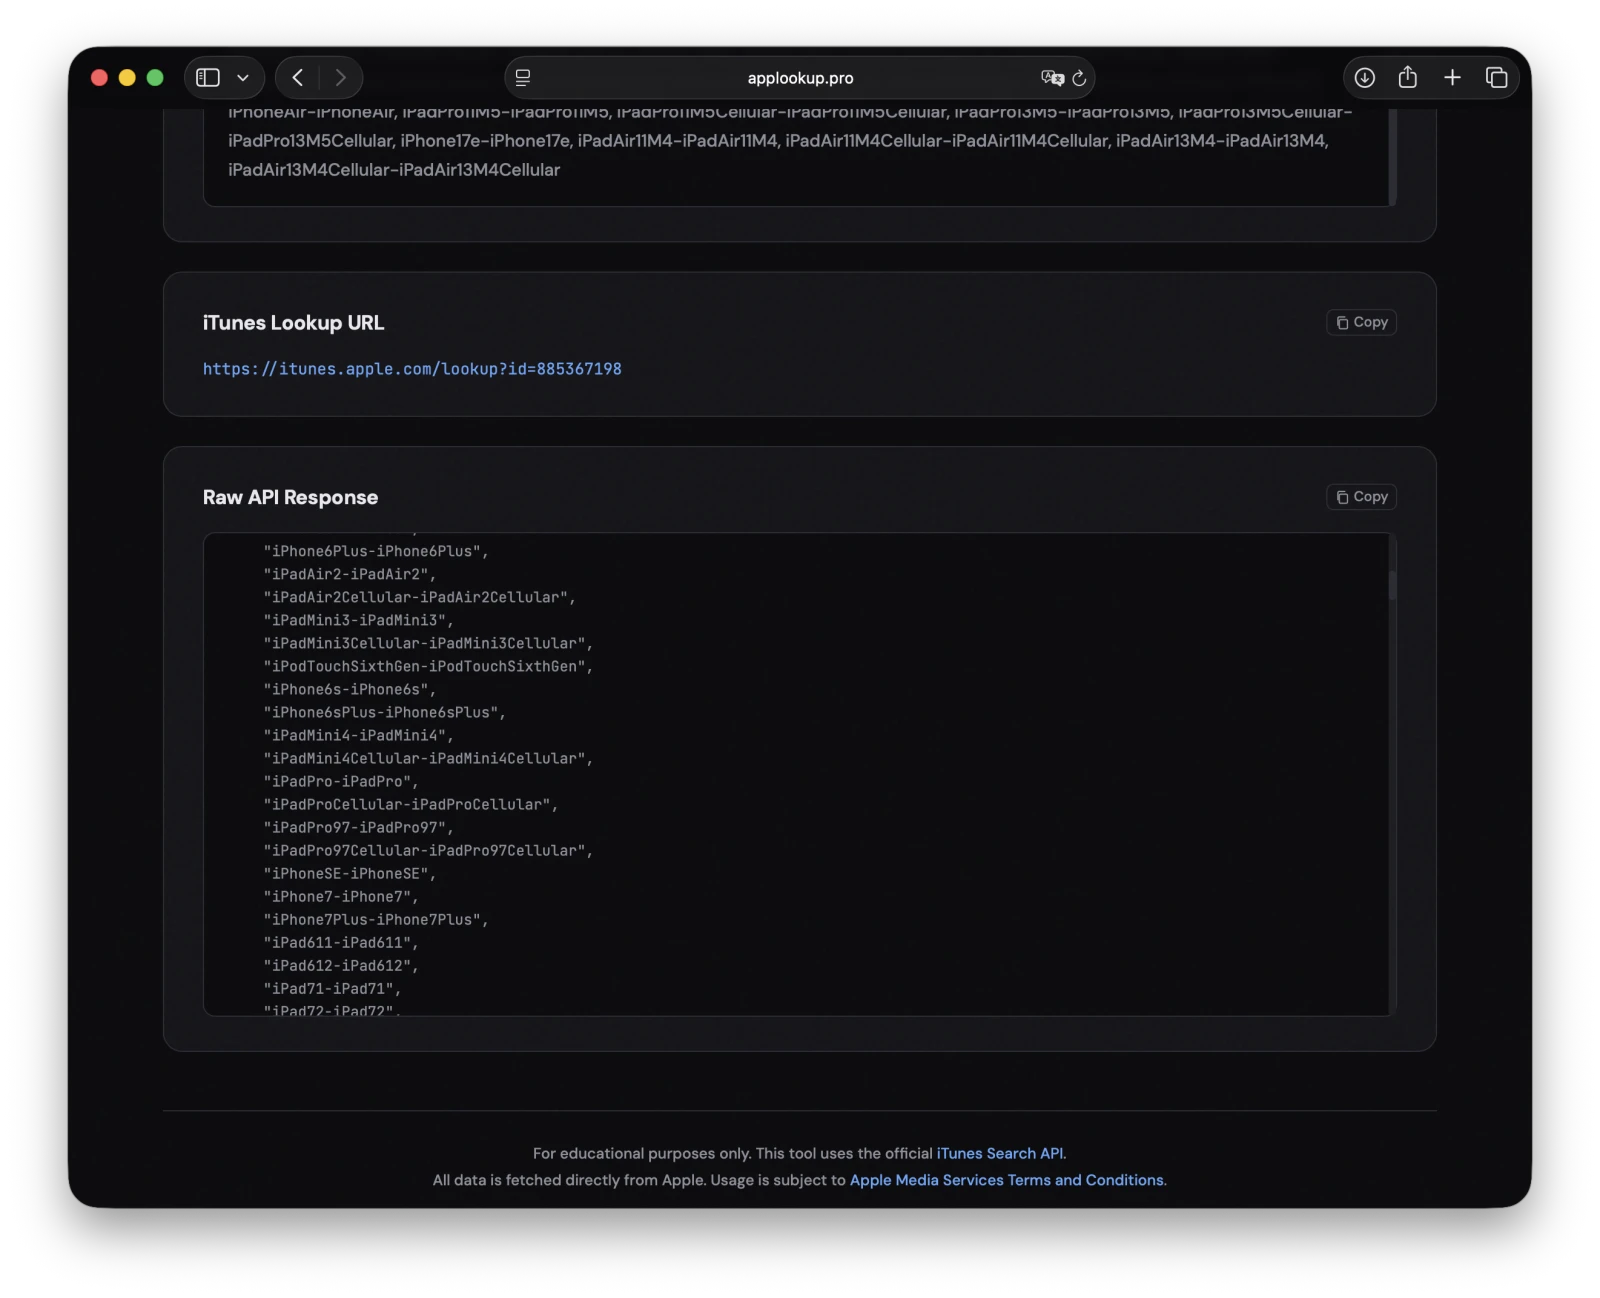
Task: Open the page reader menu icon
Action: [x=523, y=78]
